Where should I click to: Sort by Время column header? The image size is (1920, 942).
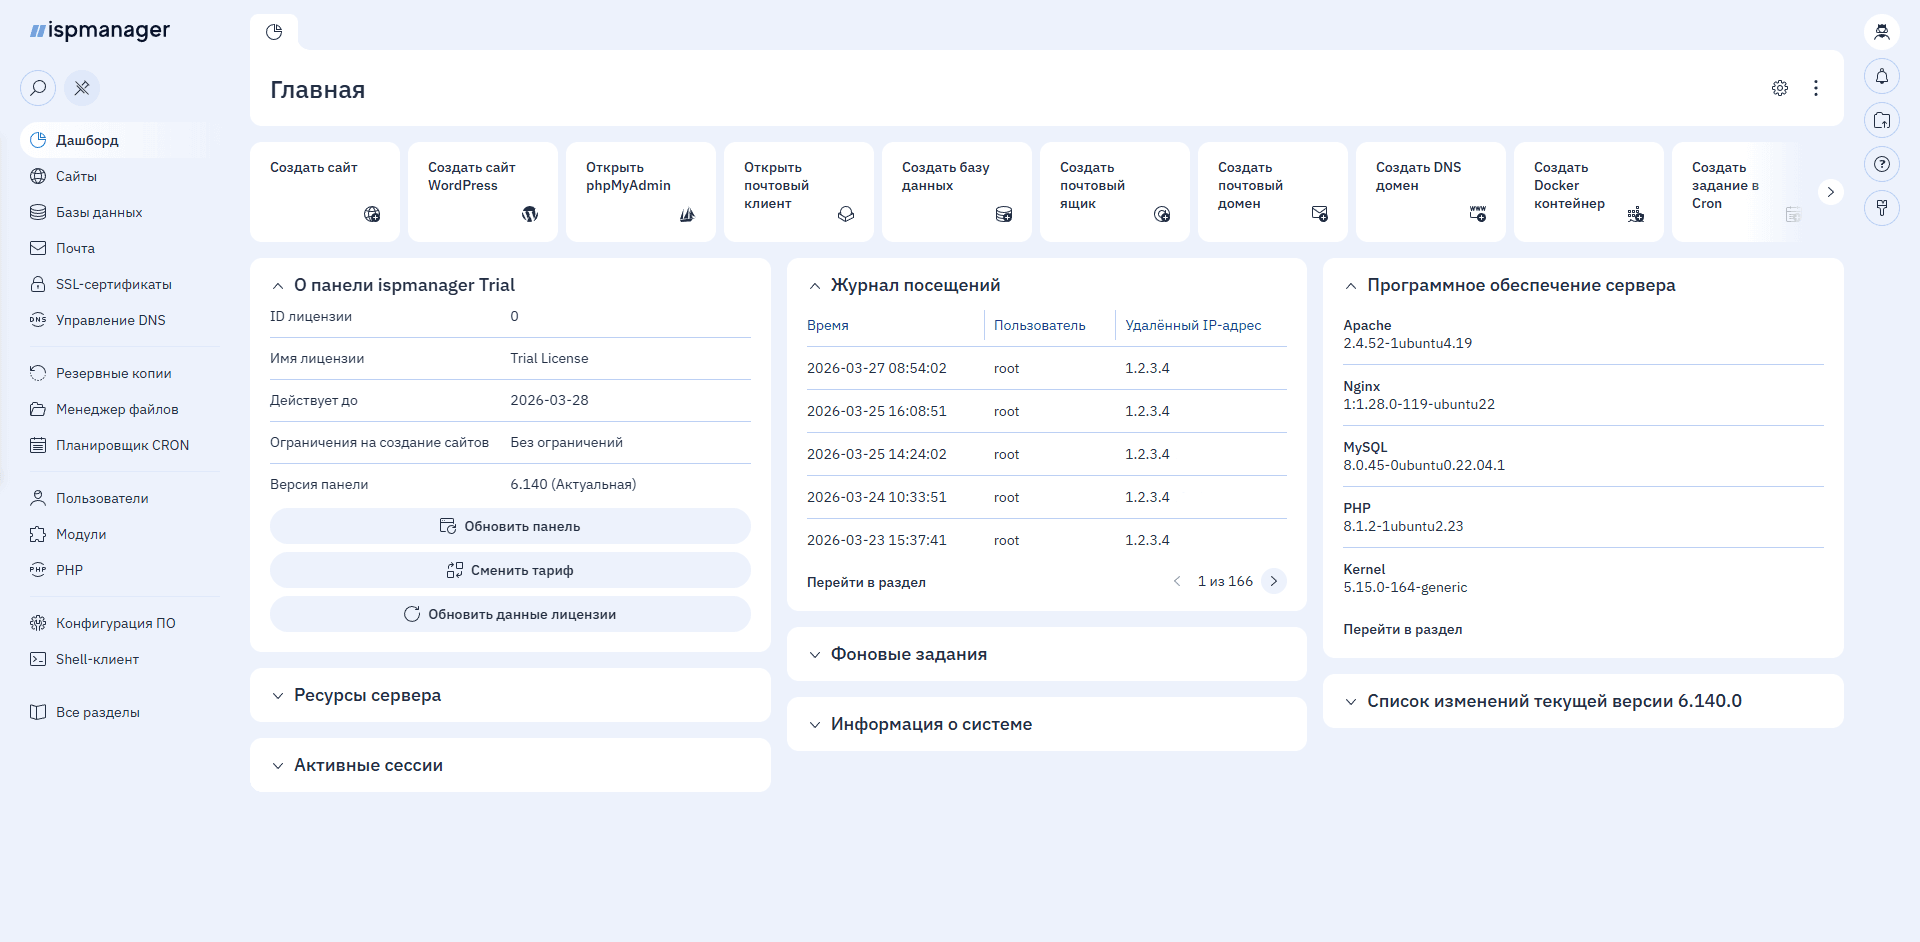tap(828, 326)
